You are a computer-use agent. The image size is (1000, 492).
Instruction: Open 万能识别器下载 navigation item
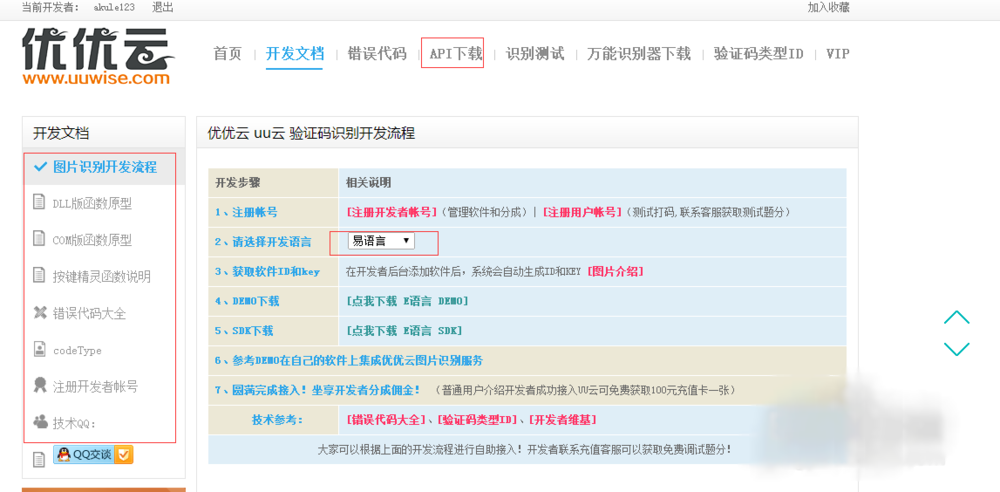pos(639,54)
